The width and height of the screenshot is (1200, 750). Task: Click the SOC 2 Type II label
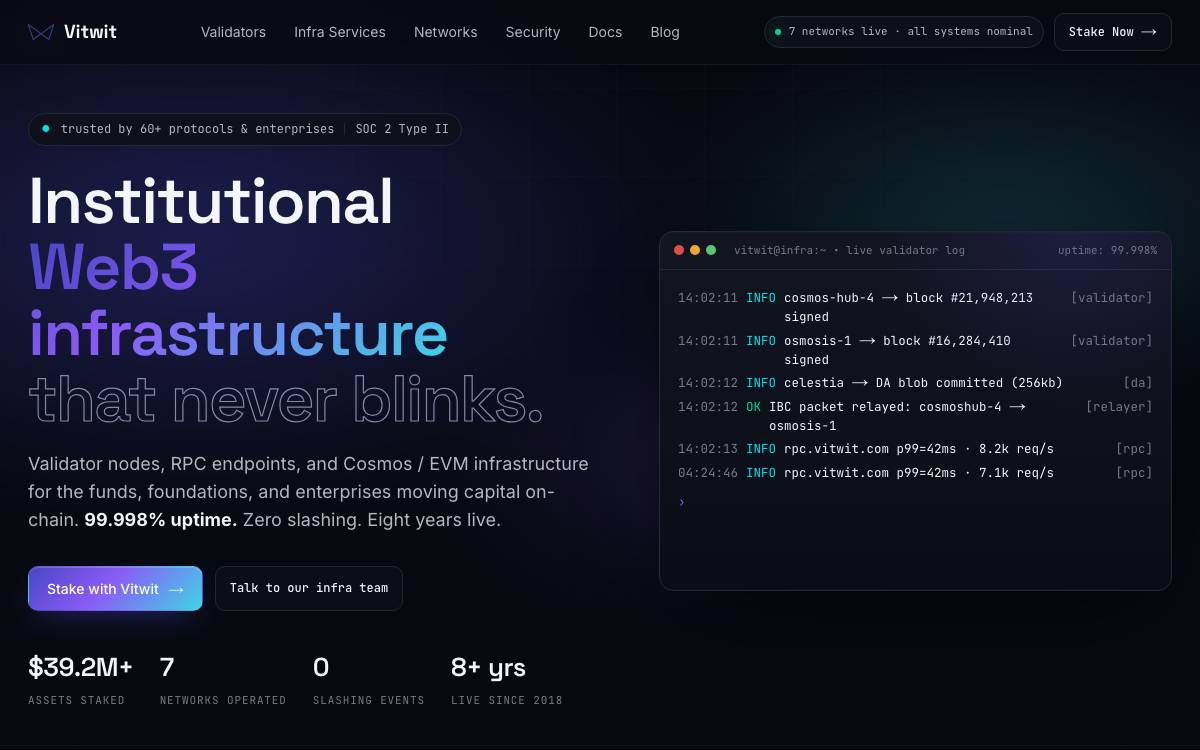[x=403, y=129]
